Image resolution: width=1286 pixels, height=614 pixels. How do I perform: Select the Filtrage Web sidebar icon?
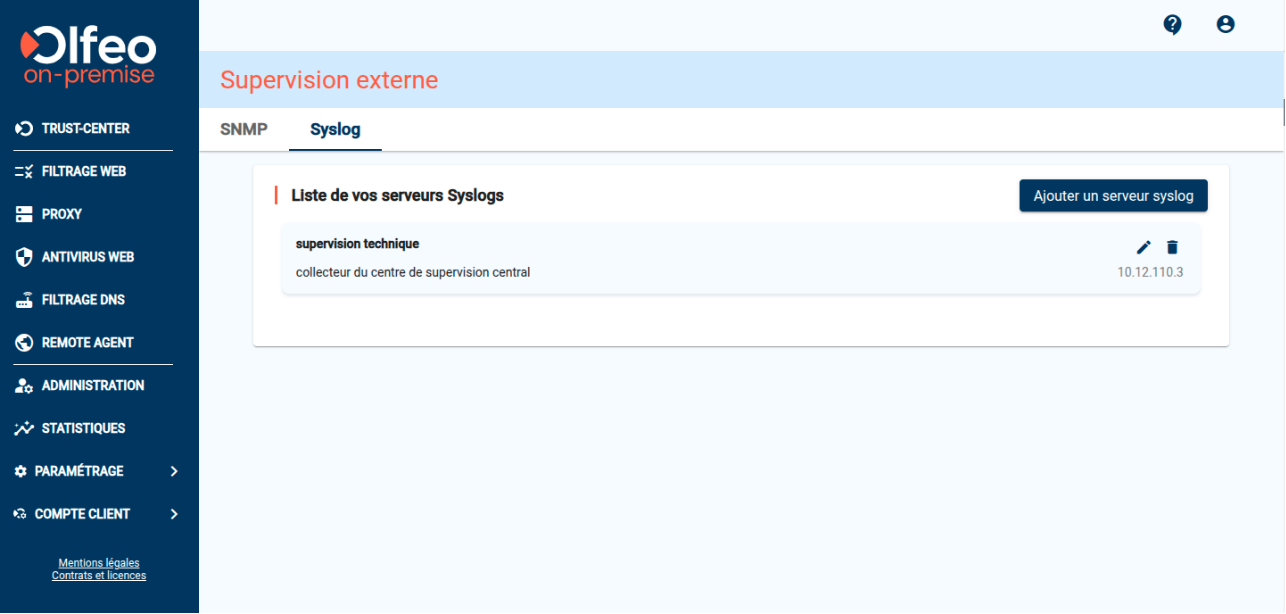pos(23,171)
